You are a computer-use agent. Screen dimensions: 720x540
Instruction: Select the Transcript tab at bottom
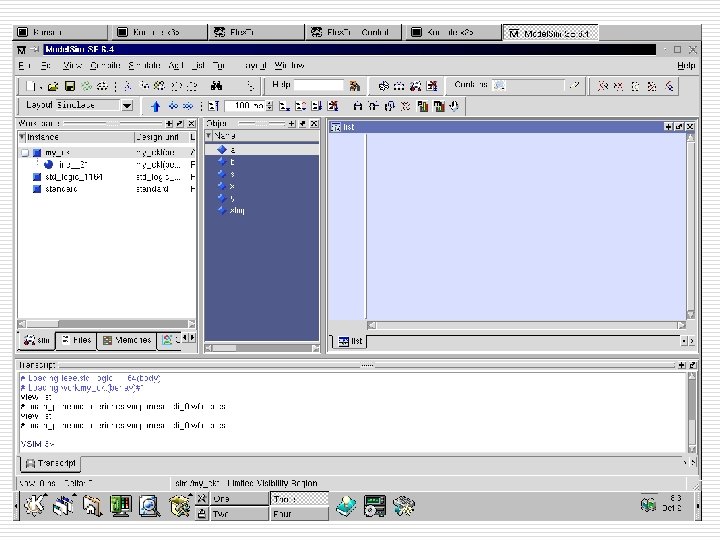(x=51, y=463)
